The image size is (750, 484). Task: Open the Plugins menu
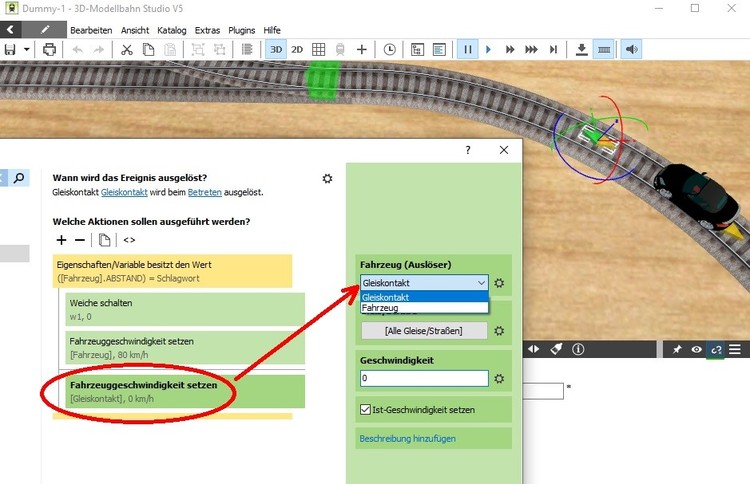242,30
